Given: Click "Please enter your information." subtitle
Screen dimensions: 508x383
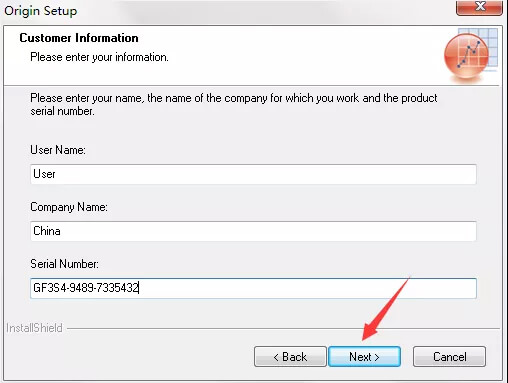Looking at the screenshot, I should point(99,57).
